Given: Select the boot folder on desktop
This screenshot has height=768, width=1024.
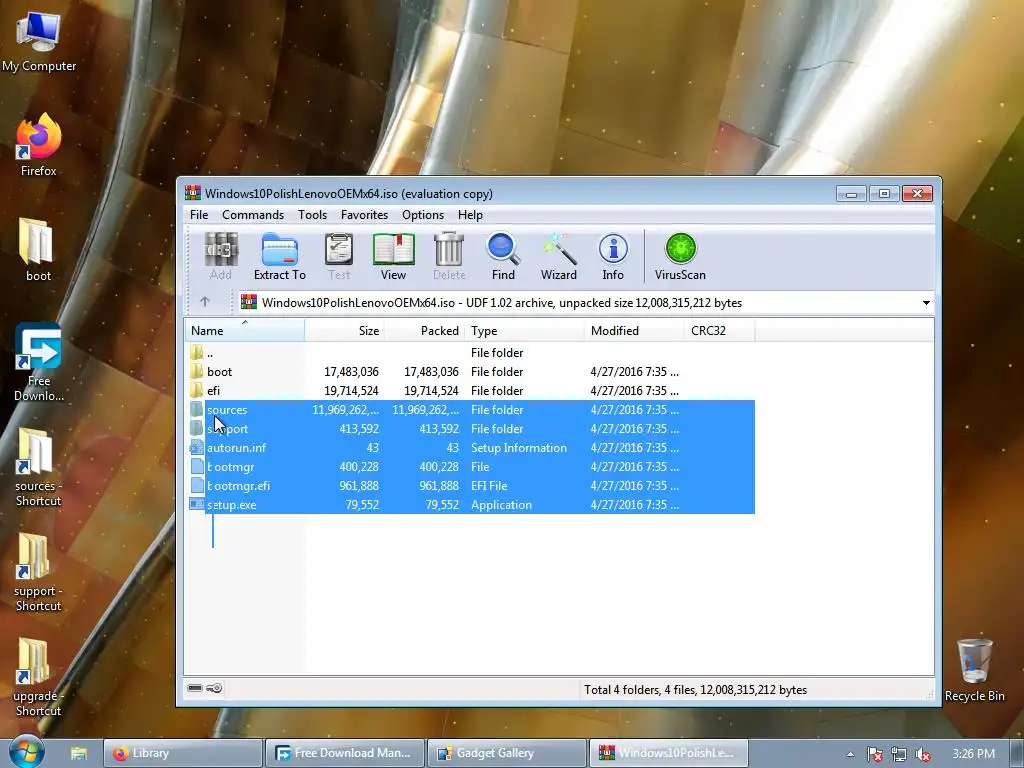Looking at the screenshot, I should [x=39, y=250].
